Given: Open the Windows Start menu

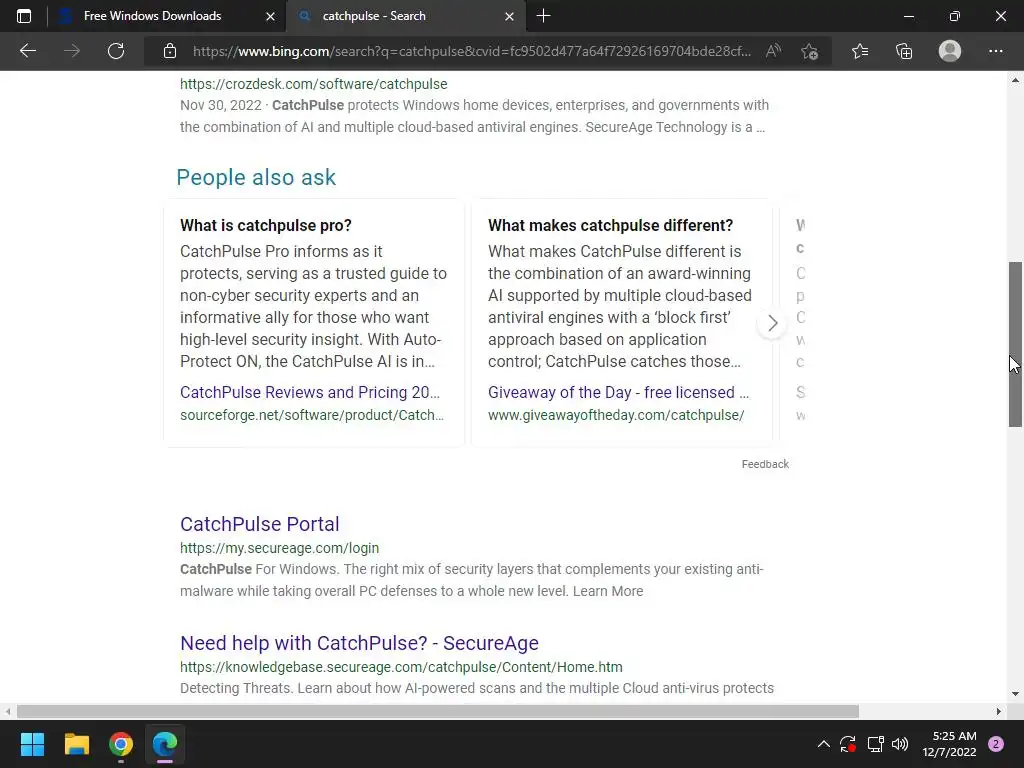Looking at the screenshot, I should tap(32, 744).
